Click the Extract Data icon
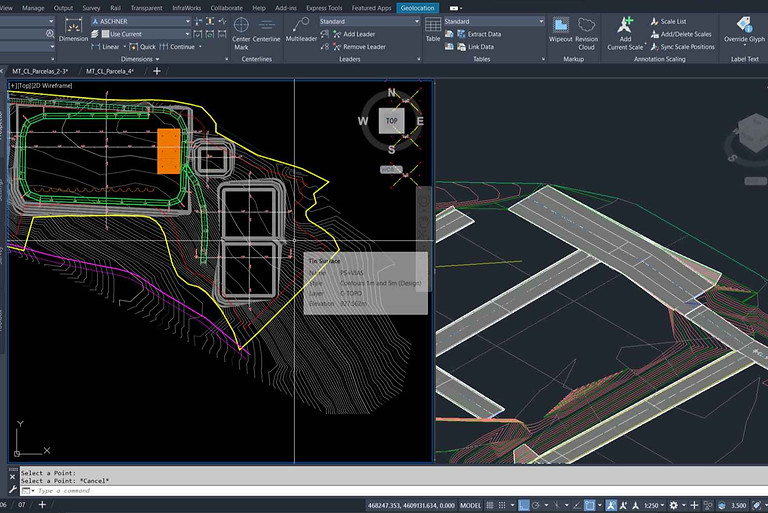768x513 pixels. (x=461, y=34)
